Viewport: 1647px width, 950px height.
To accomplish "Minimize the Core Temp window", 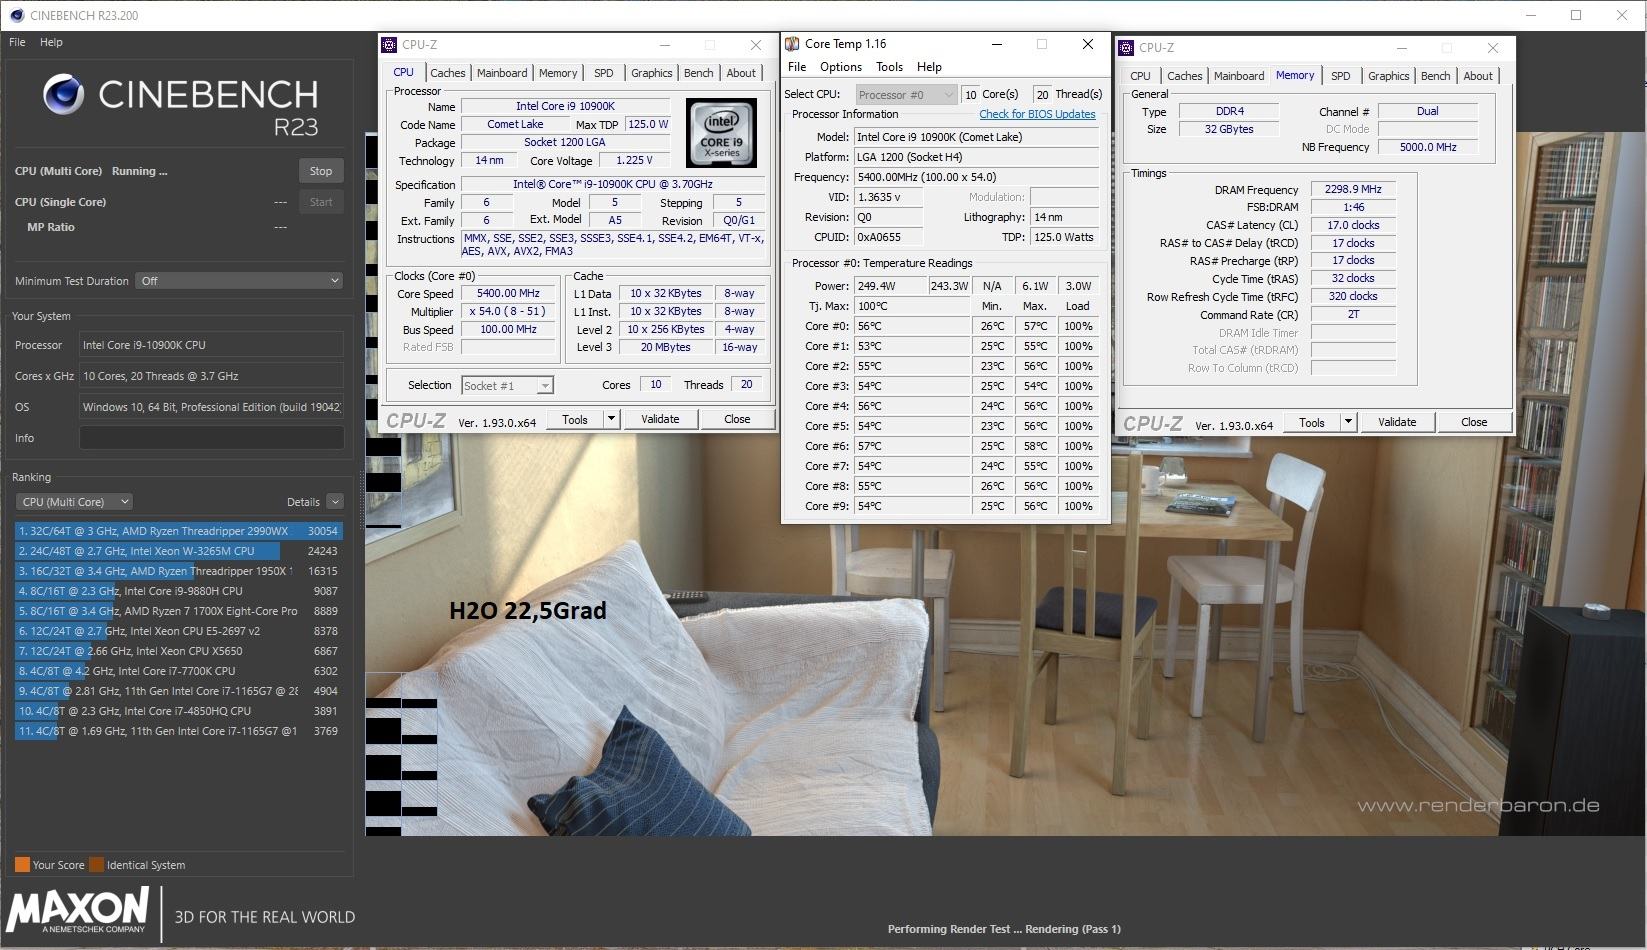I will 997,44.
